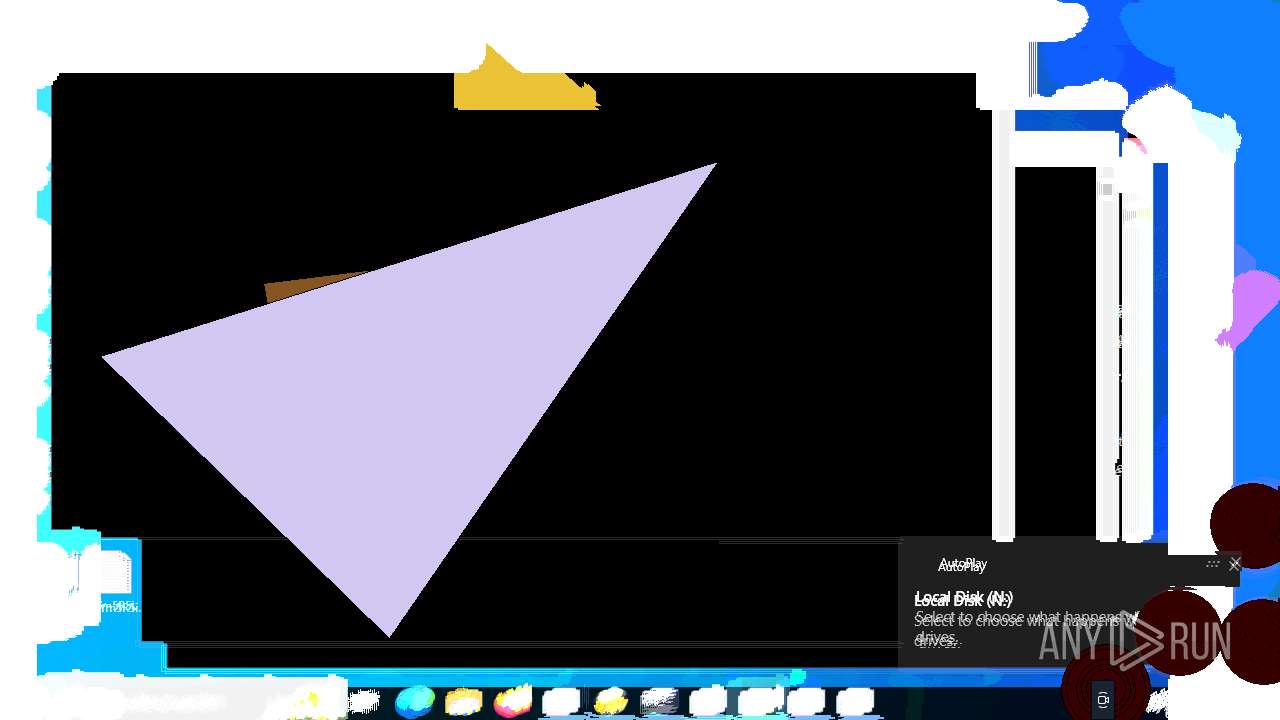1280x720 pixels.
Task: Open AutoPlay notification options dots
Action: pos(1212,564)
